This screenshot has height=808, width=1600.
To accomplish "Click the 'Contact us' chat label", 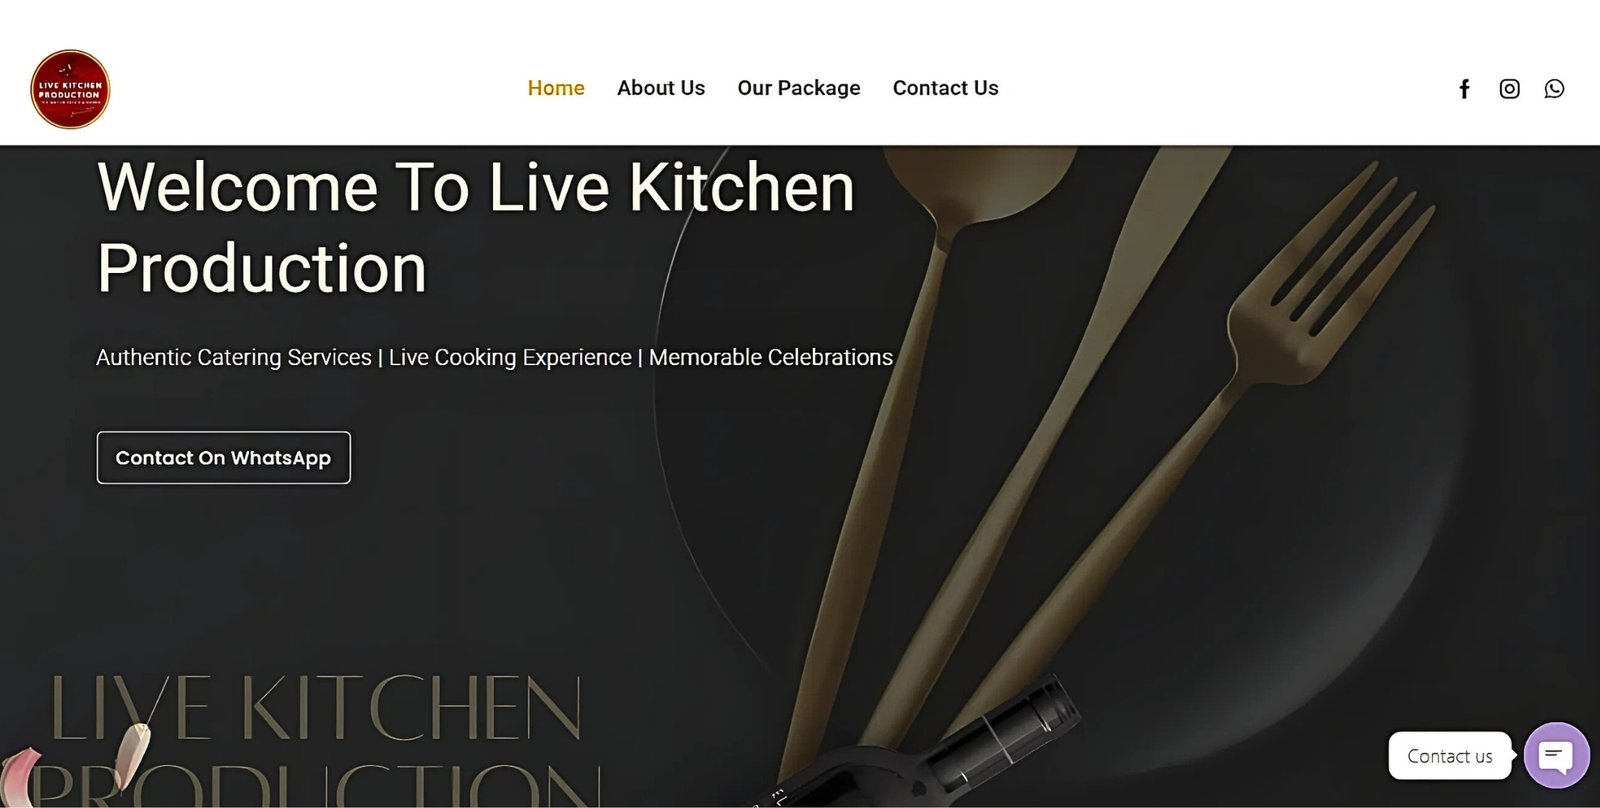I will pyautogui.click(x=1449, y=756).
